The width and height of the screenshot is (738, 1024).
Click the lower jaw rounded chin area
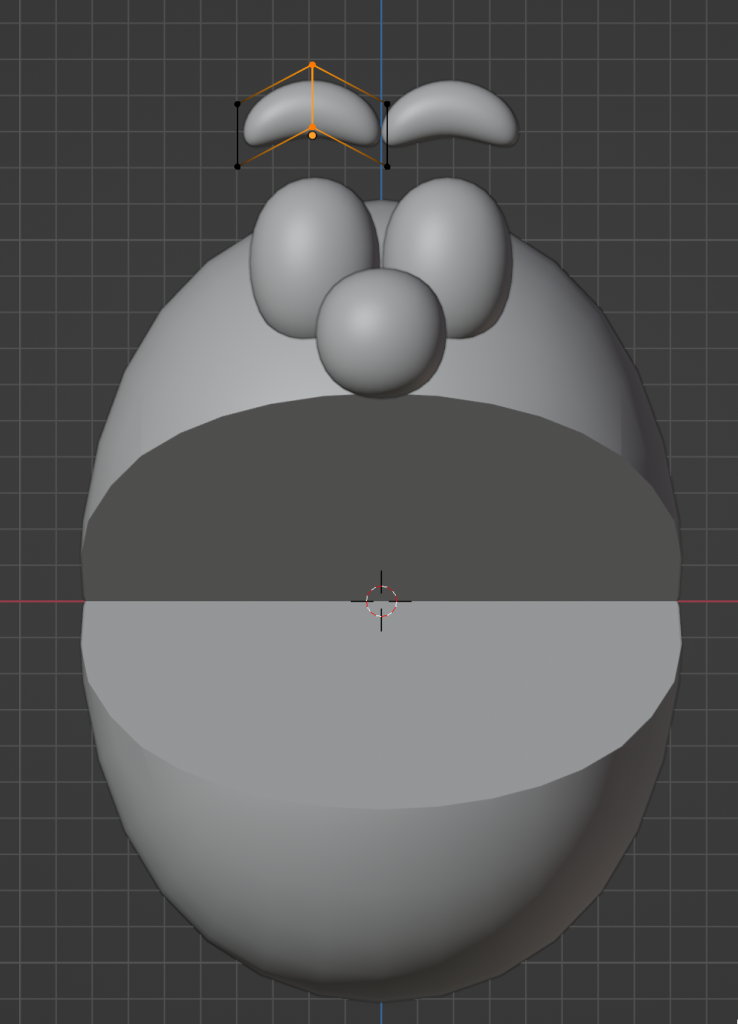click(x=380, y=900)
